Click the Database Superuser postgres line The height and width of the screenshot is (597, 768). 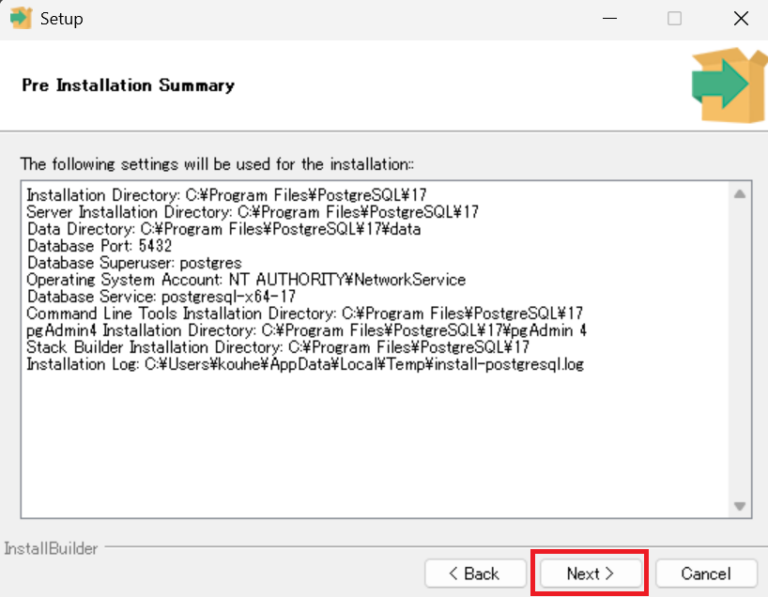click(134, 263)
